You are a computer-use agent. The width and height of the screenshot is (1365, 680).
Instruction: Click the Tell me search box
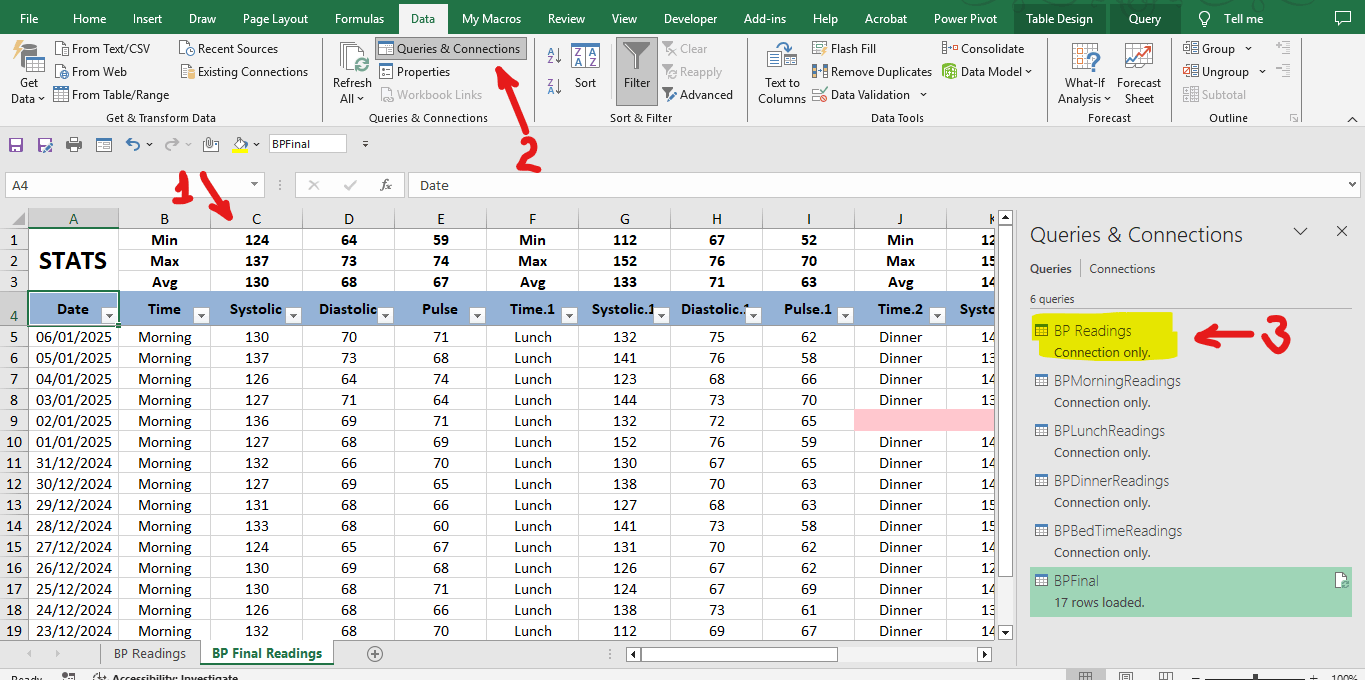tap(1232, 18)
